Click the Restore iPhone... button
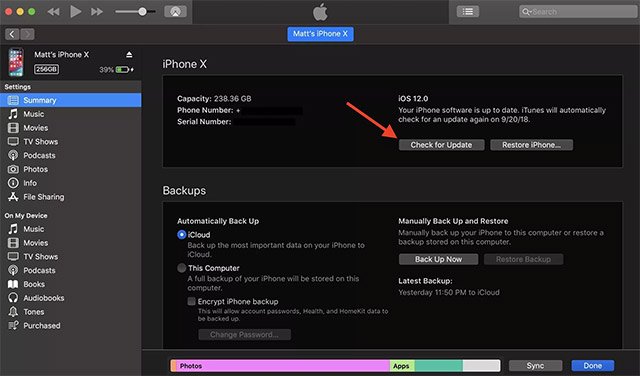This screenshot has width=640, height=376. [531, 145]
